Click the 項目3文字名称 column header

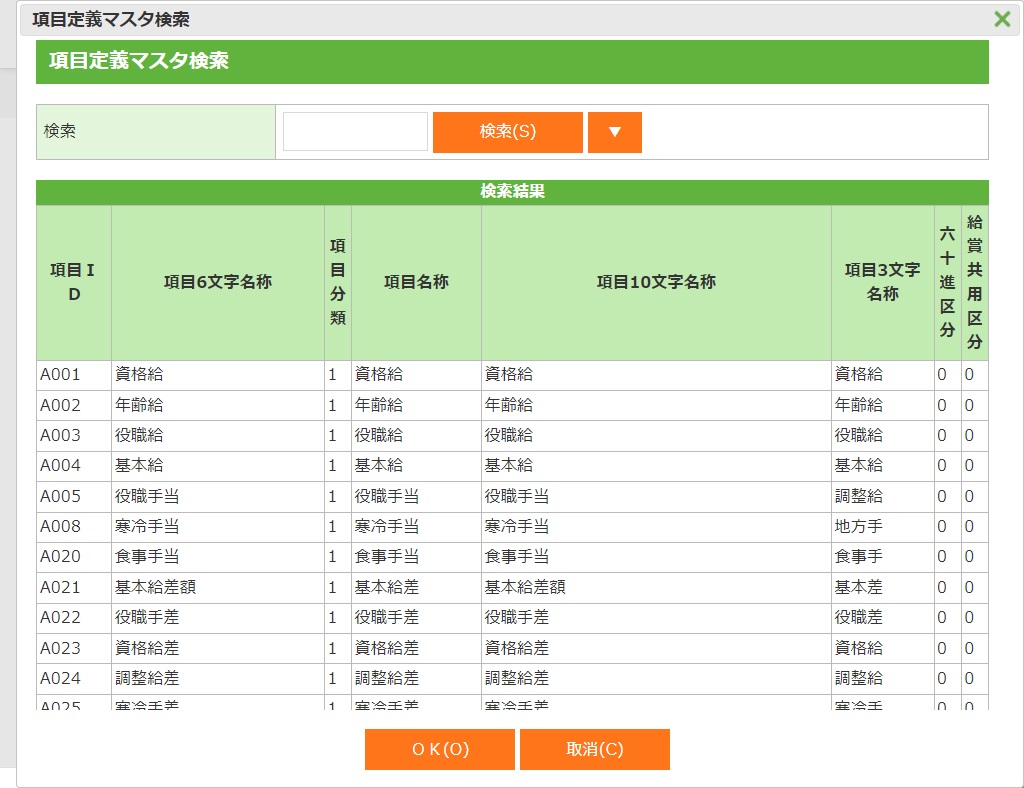click(x=882, y=282)
